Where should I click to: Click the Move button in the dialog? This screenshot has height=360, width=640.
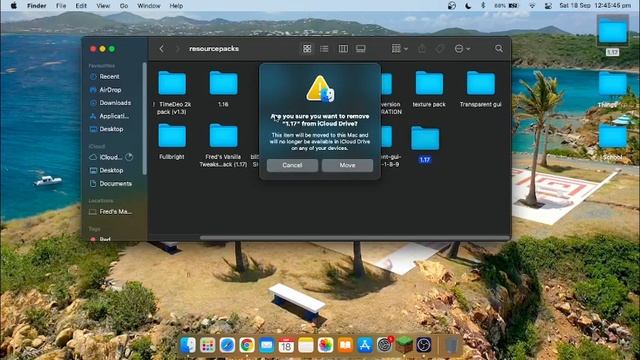(x=347, y=165)
